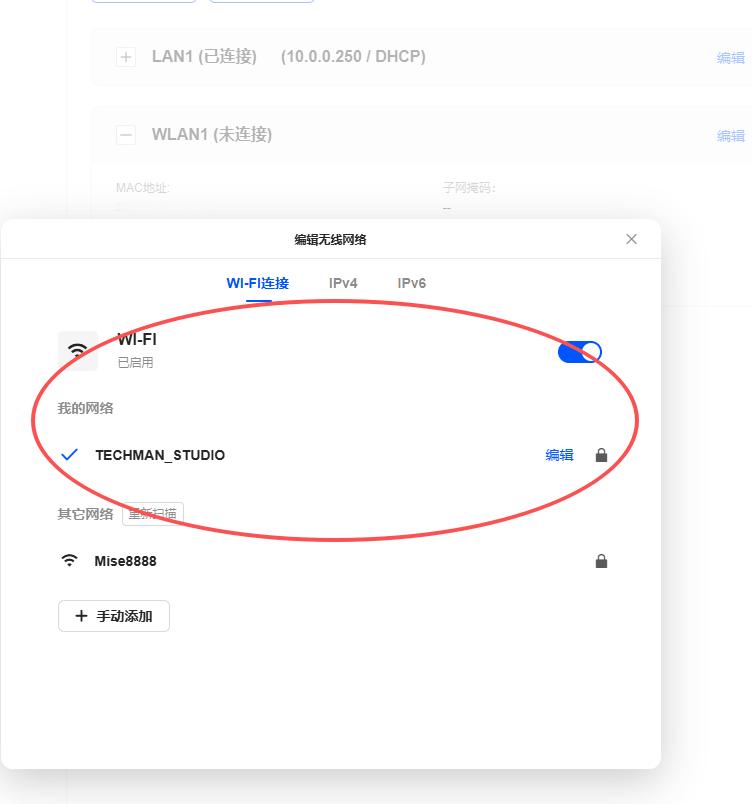Click 编辑 link for TECHMAN_STUDIO
The height and width of the screenshot is (804, 752).
(x=559, y=455)
